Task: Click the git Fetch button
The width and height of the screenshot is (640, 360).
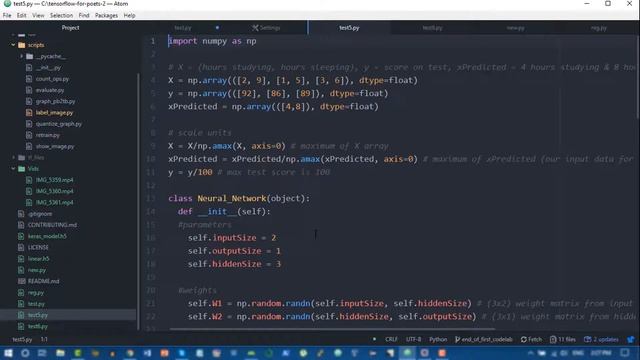Action: 531,339
